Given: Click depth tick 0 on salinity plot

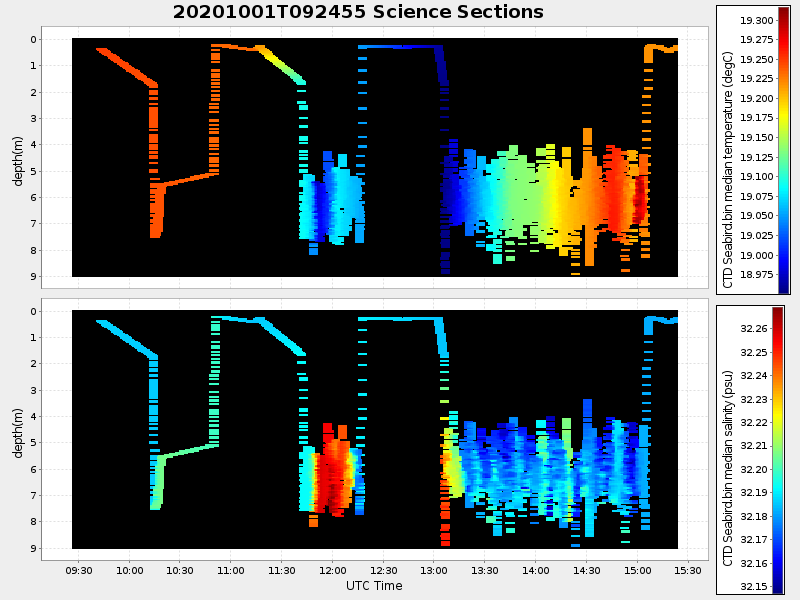Looking at the screenshot, I should click(34, 312).
